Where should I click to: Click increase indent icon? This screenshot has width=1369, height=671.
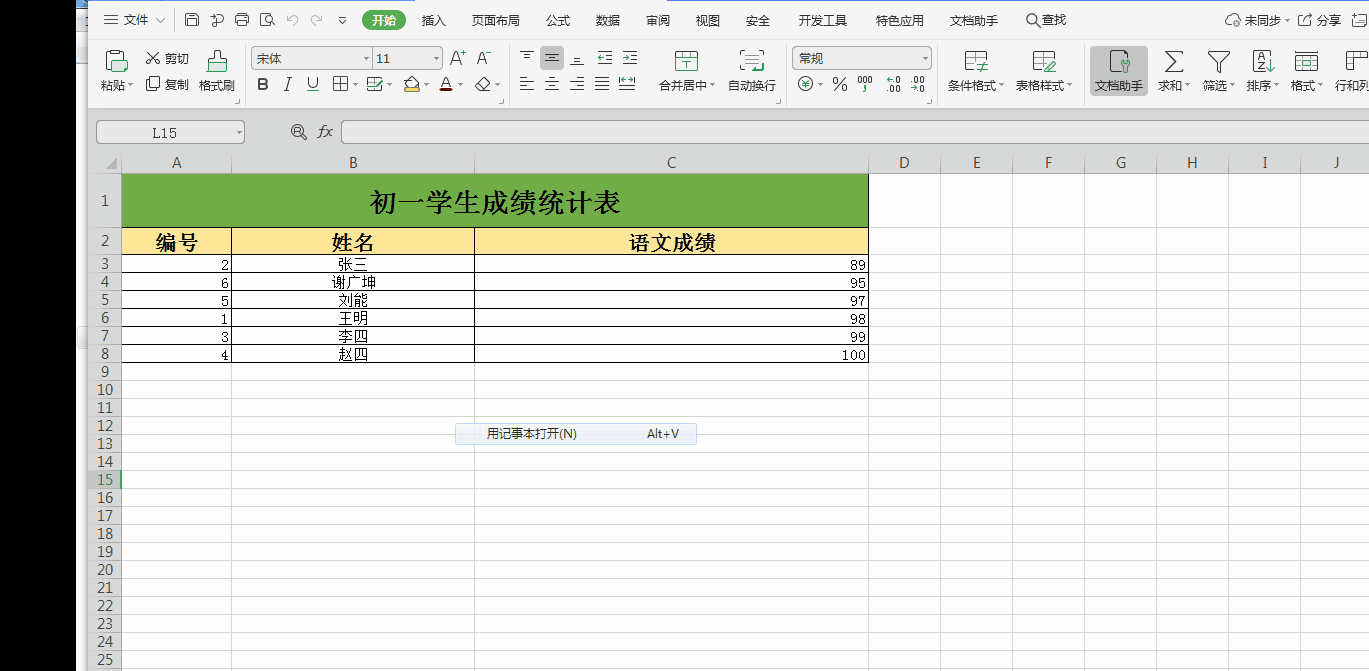630,58
